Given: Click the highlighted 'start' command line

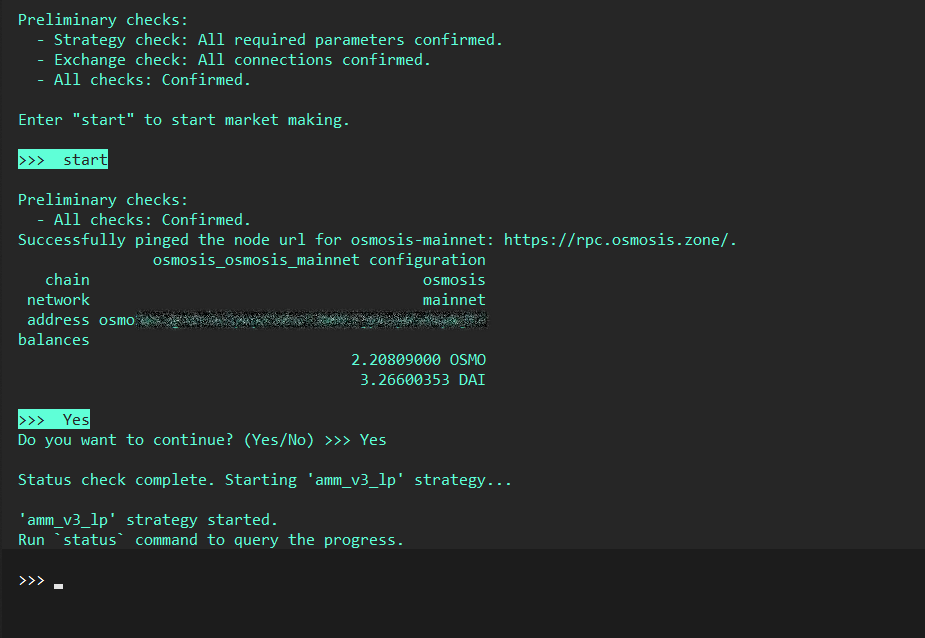Looking at the screenshot, I should tap(63, 160).
